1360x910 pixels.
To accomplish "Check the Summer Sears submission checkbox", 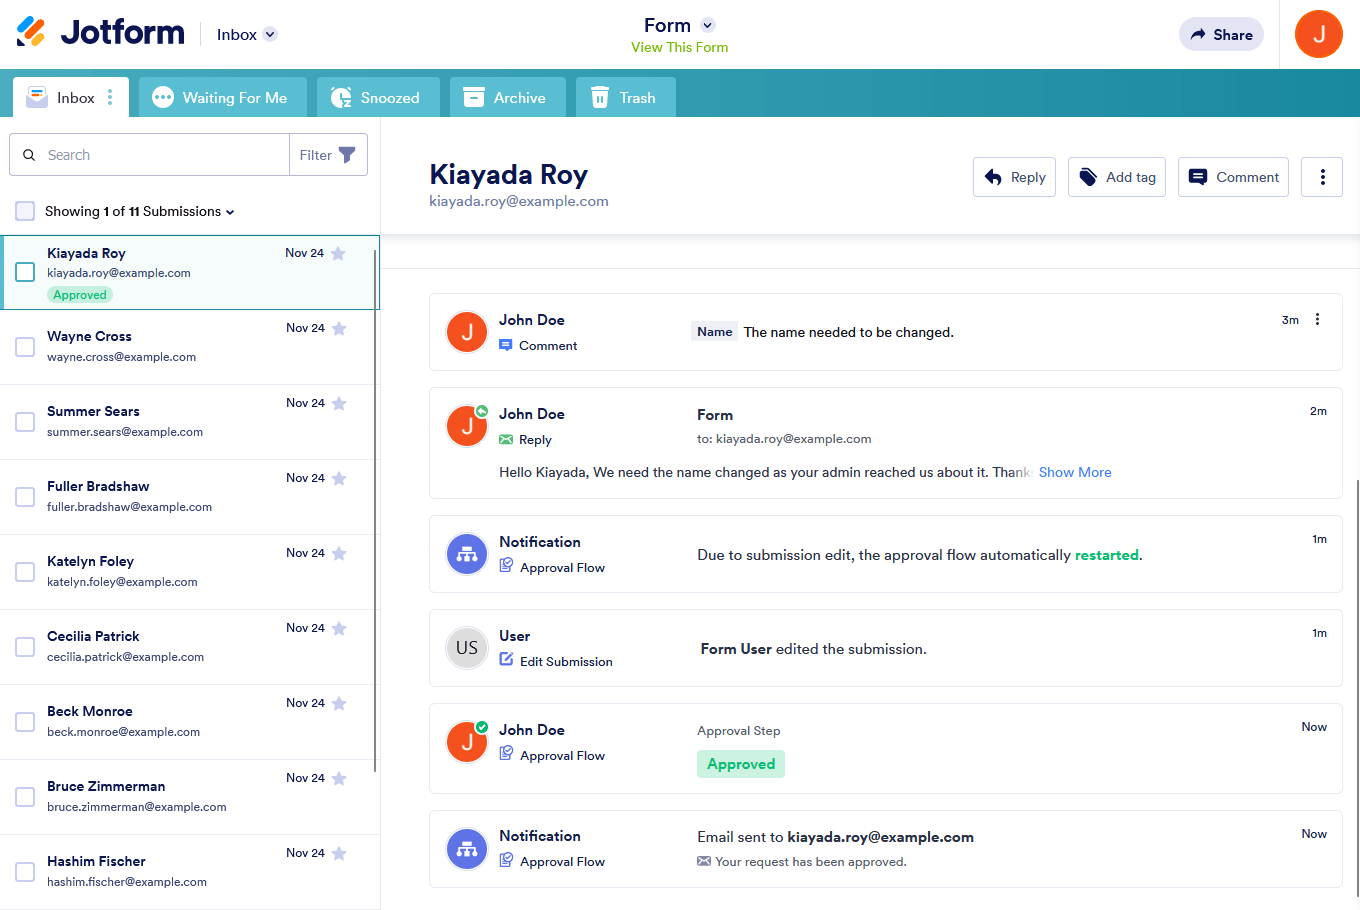I will click(x=25, y=422).
